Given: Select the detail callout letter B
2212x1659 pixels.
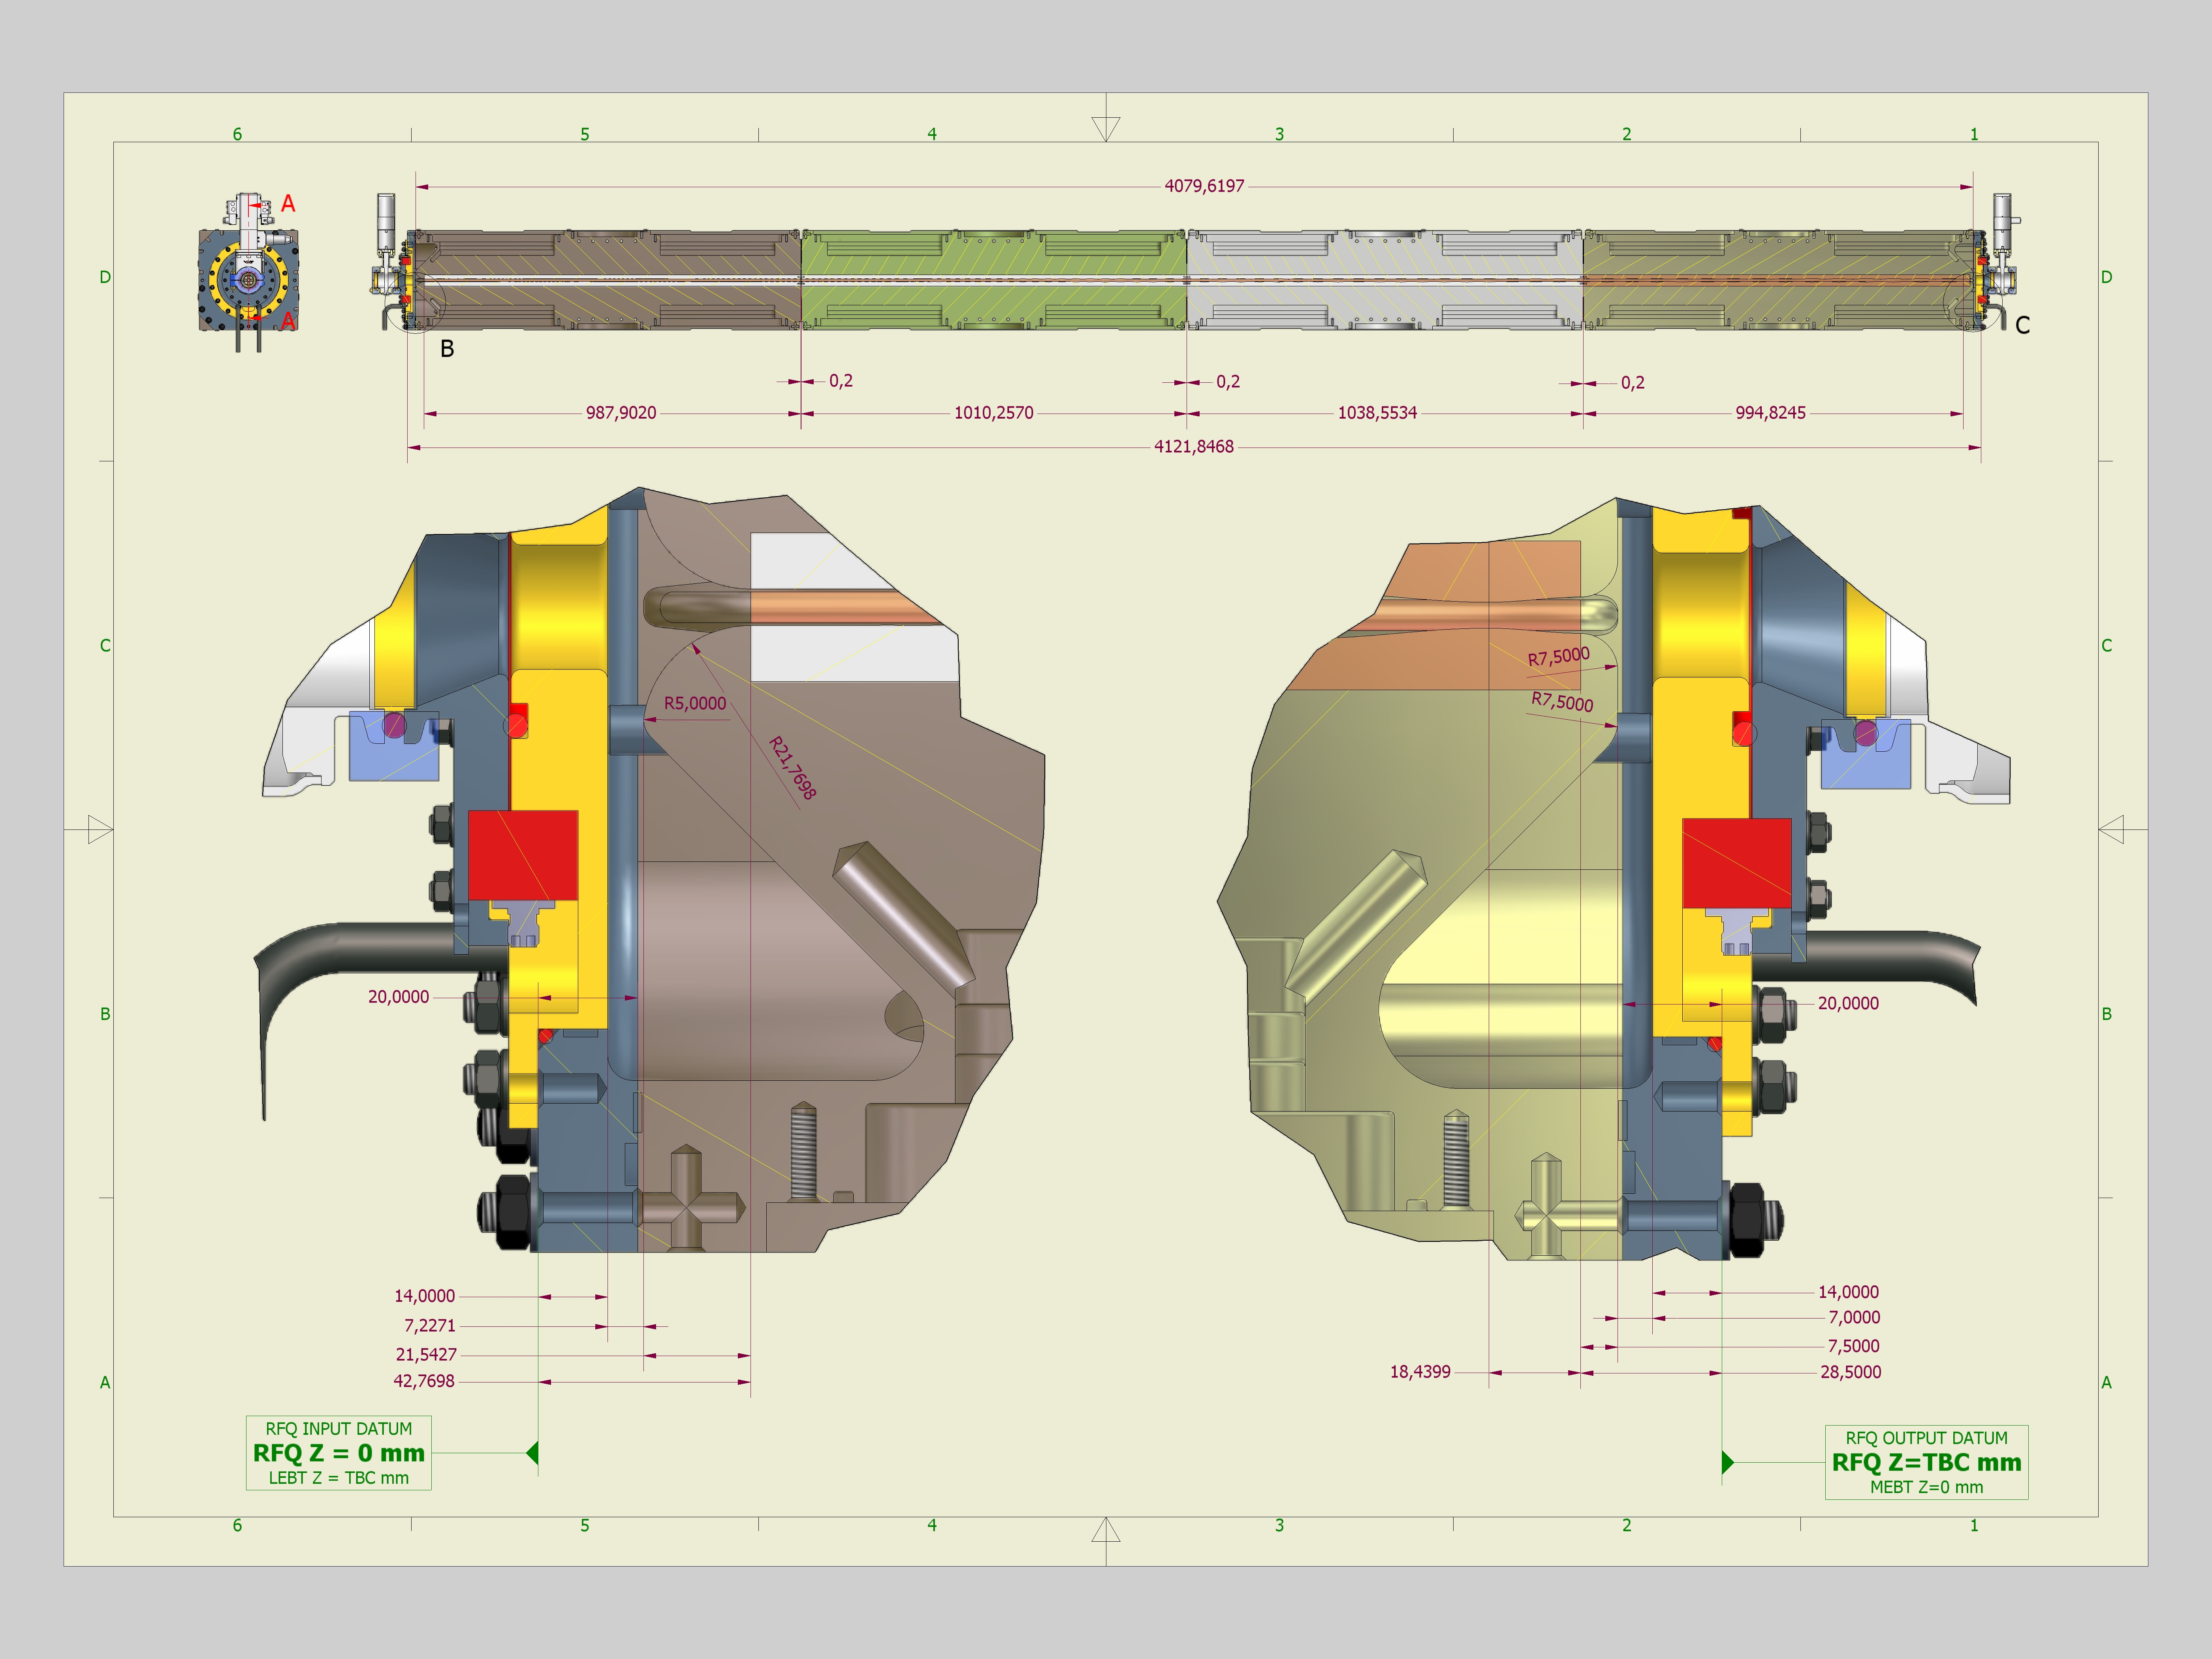Looking at the screenshot, I should coord(447,349).
